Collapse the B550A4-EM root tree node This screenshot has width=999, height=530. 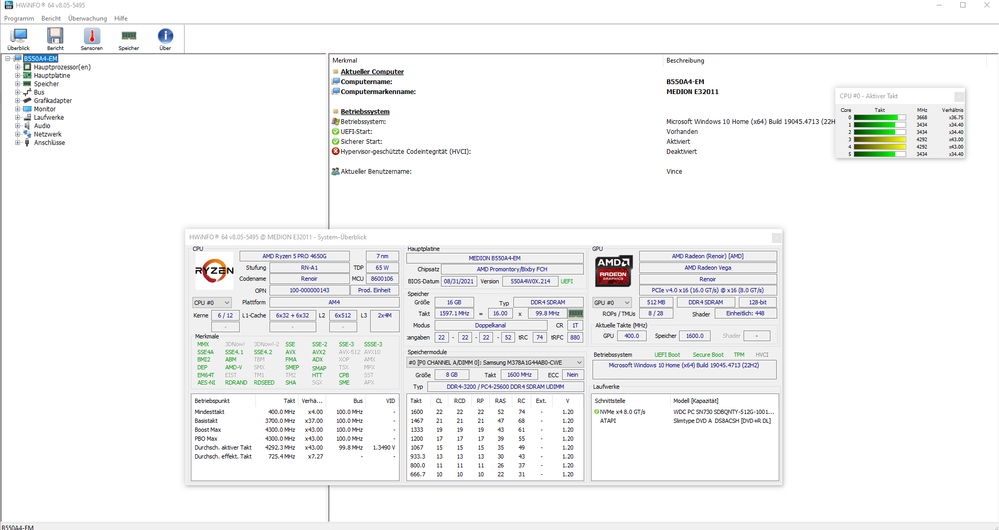(8, 59)
